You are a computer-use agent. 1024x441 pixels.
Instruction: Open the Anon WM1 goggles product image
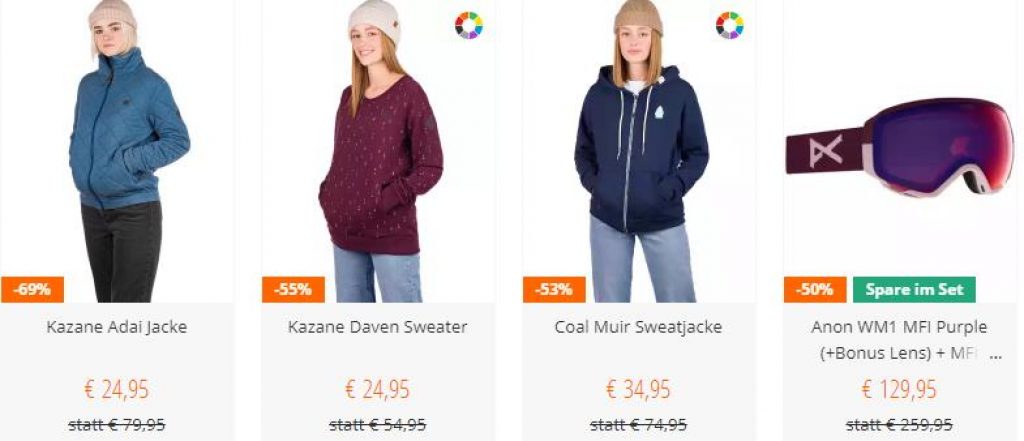point(900,151)
